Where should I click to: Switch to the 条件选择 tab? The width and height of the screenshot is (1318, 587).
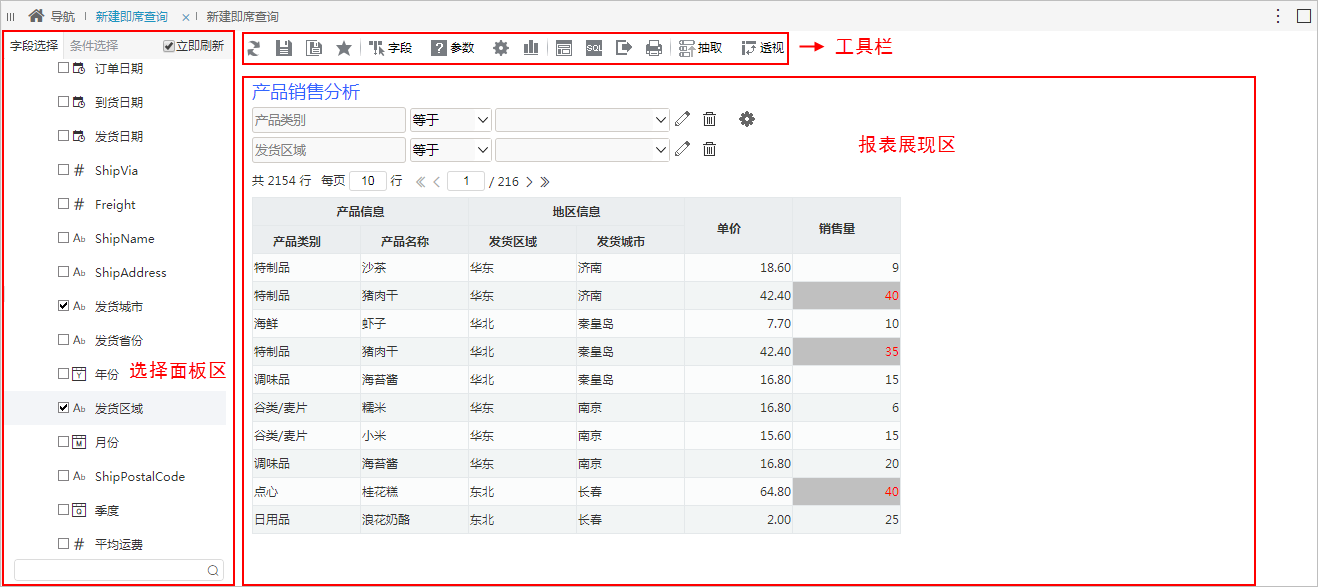coord(94,46)
